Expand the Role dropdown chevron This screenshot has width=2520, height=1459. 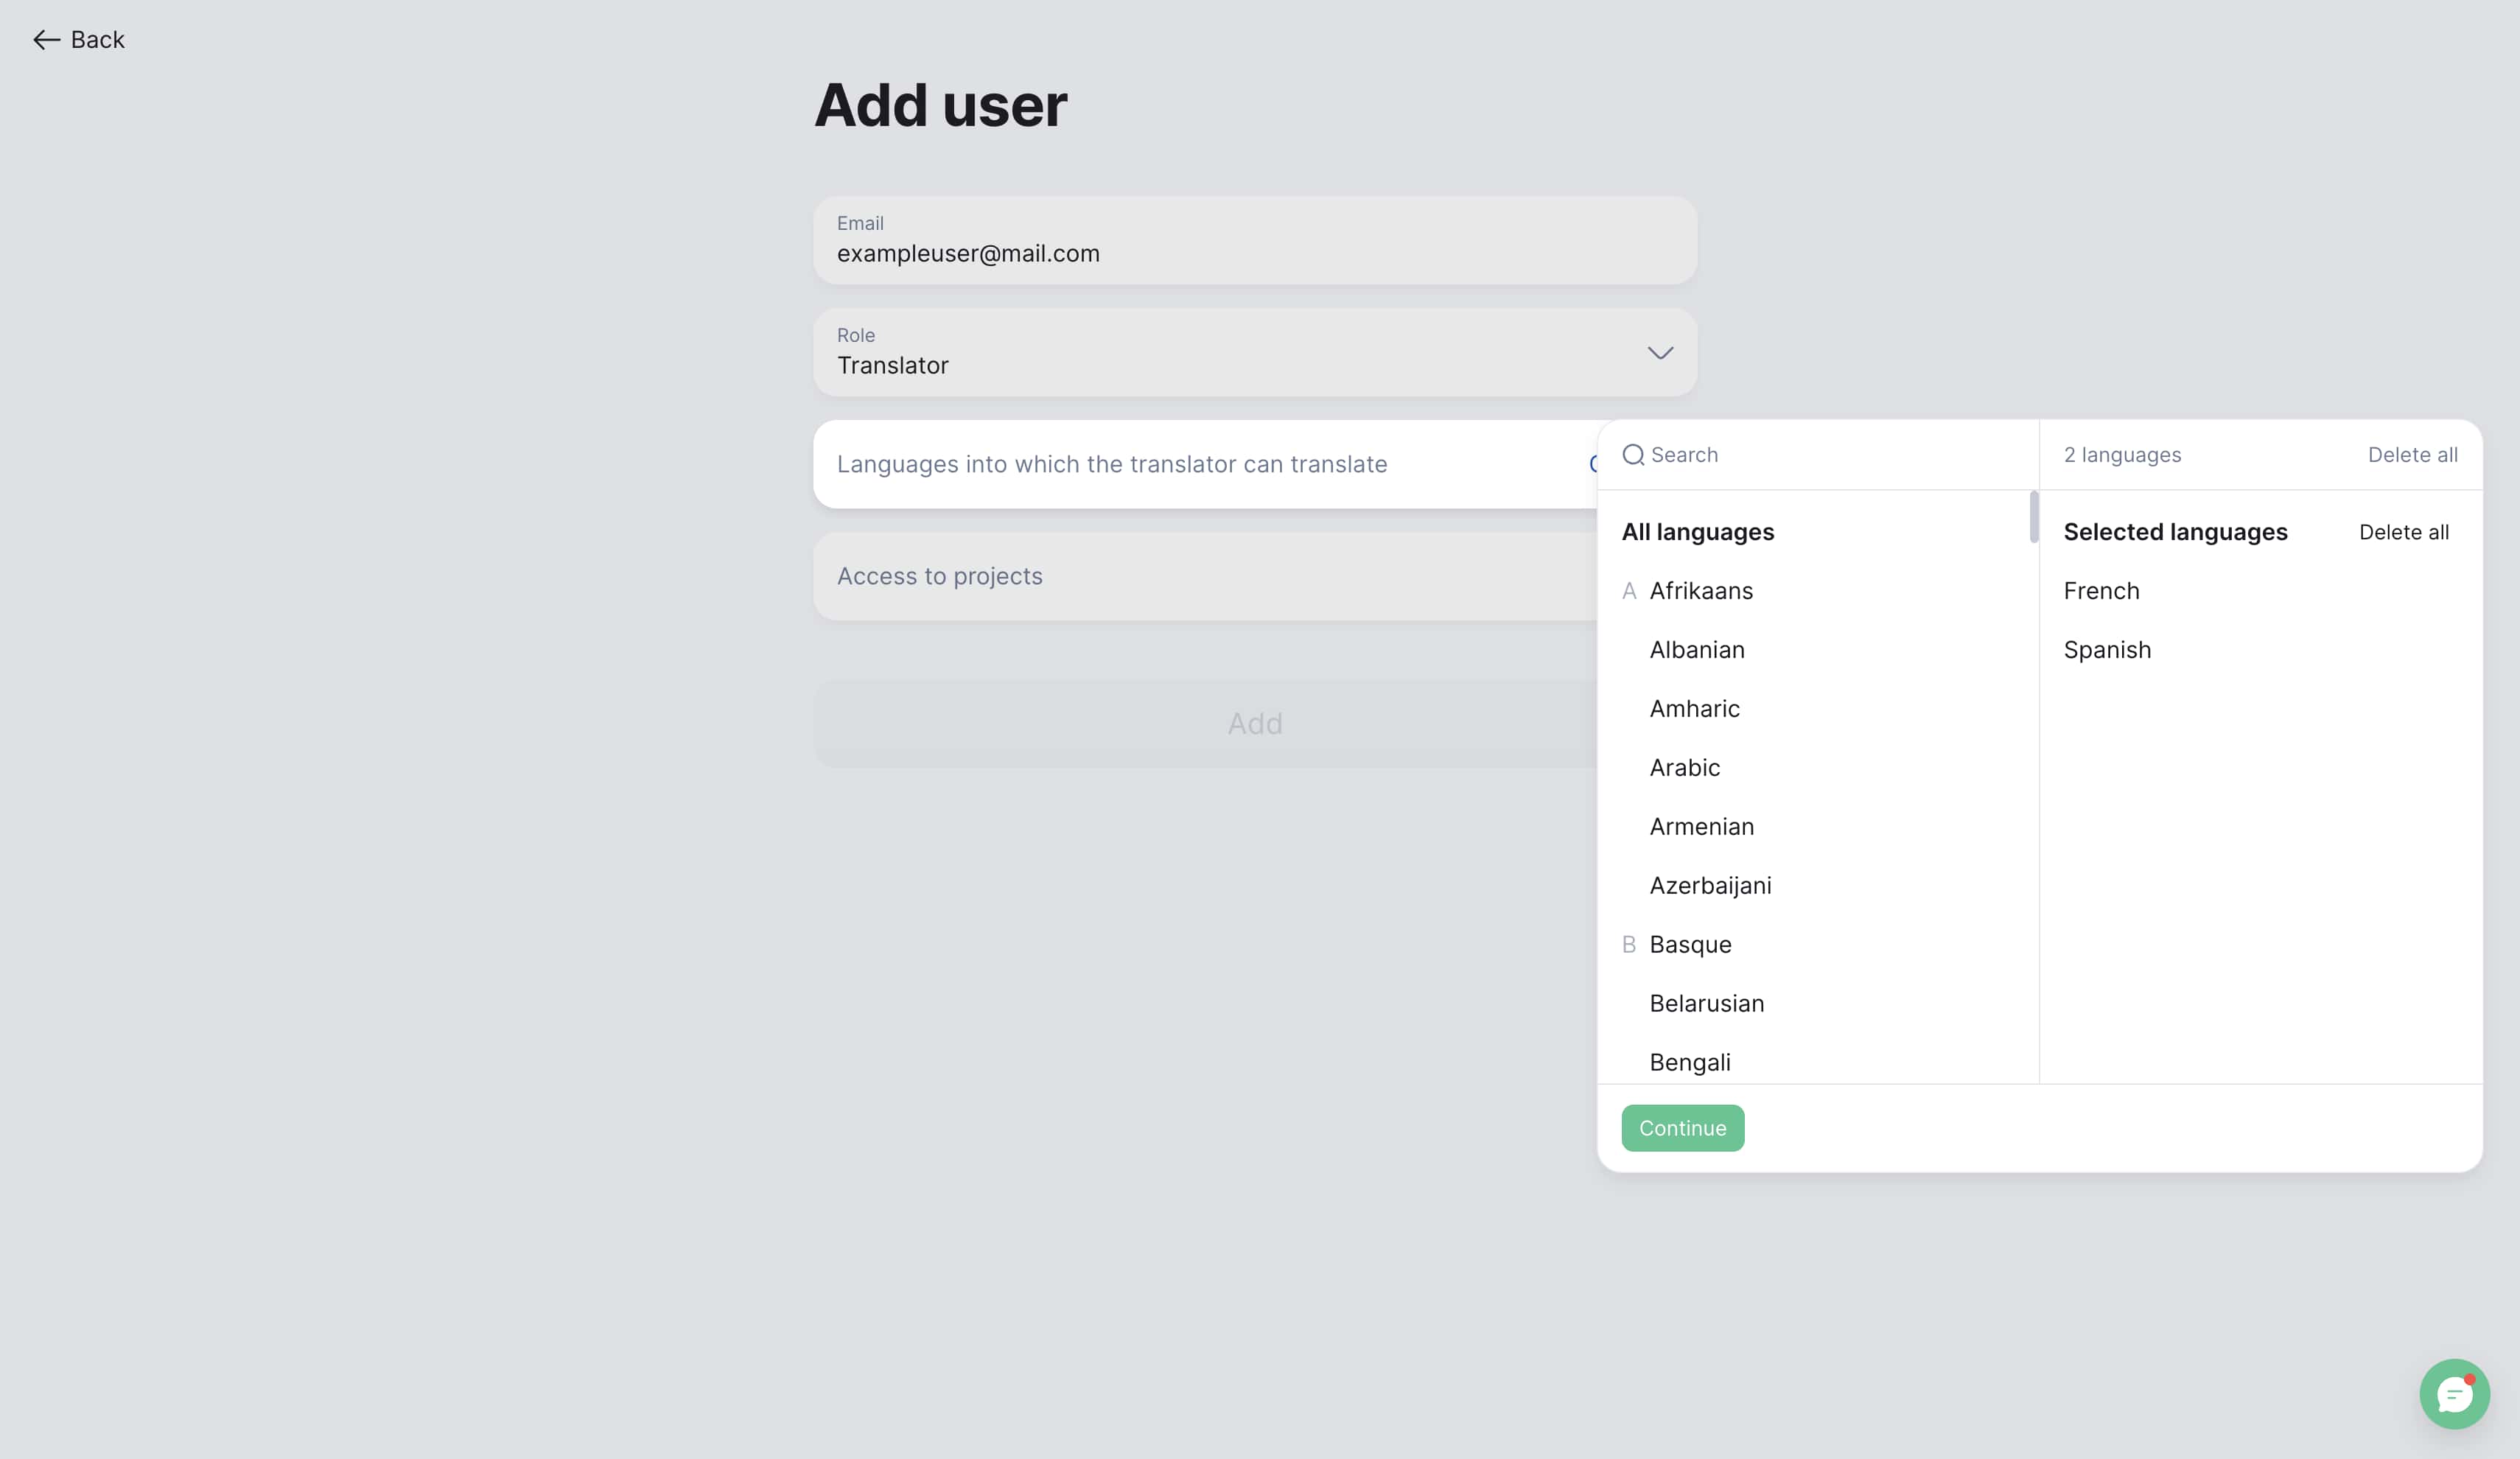(x=1660, y=353)
